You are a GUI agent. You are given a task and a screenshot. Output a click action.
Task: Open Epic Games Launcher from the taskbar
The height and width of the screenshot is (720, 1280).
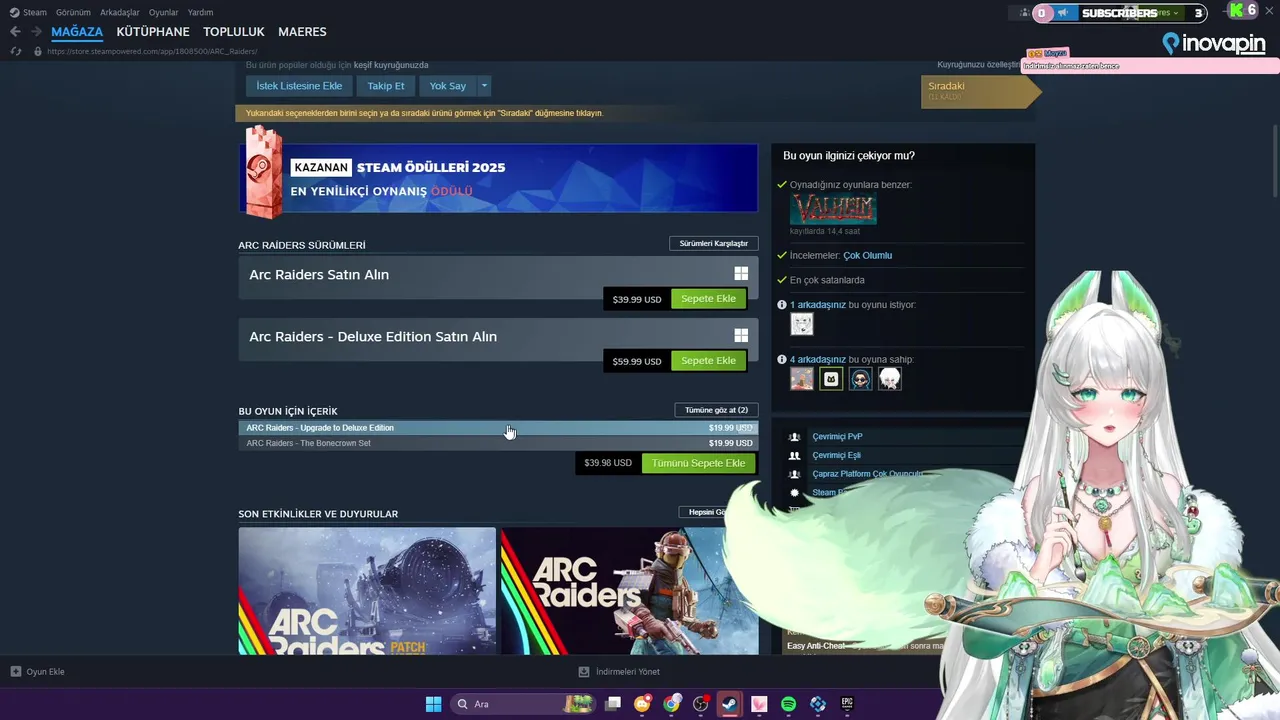tap(847, 704)
